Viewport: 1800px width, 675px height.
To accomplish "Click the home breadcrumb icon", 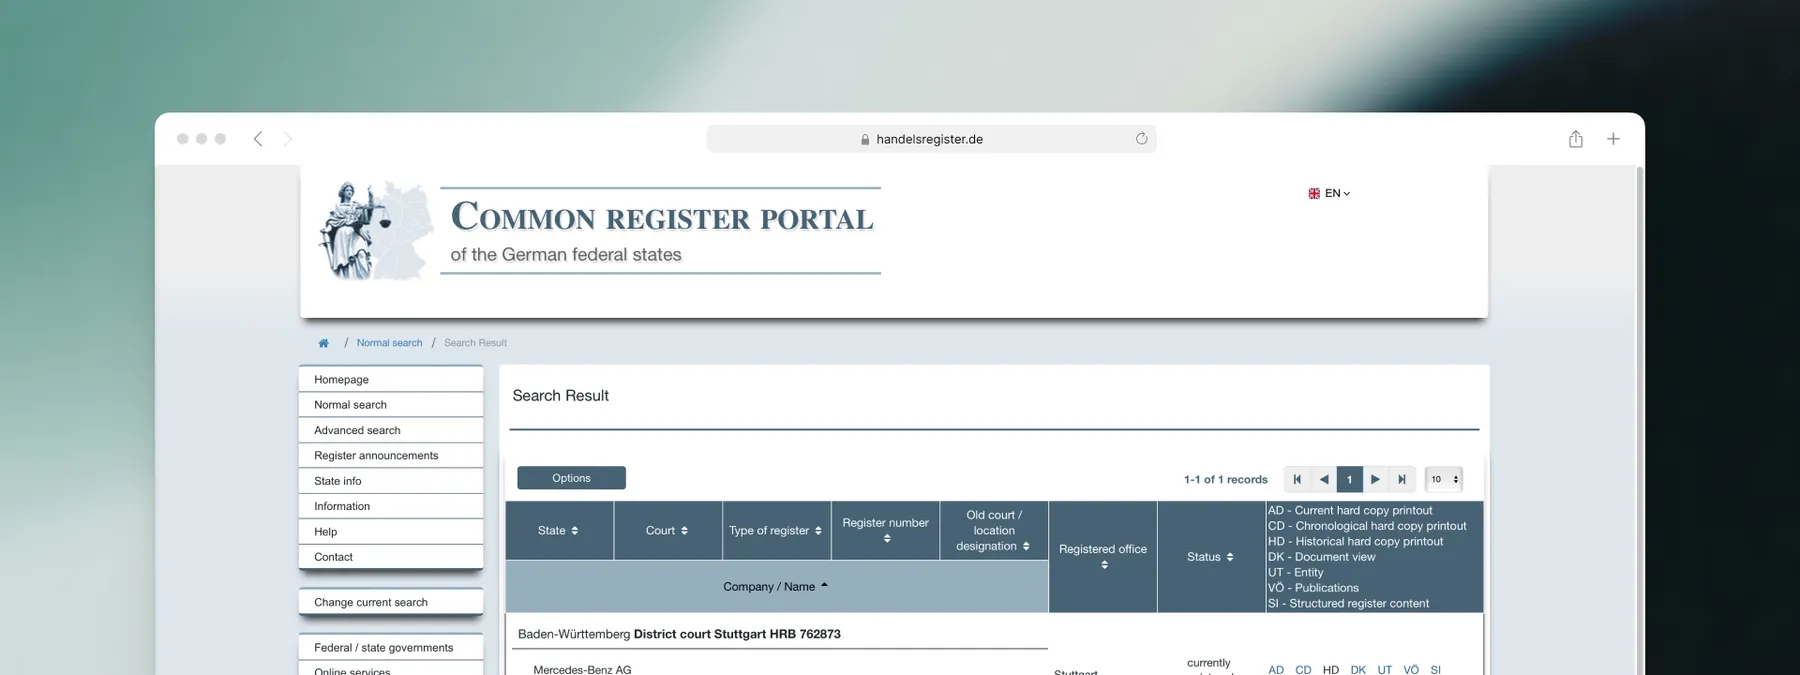I will point(323,343).
